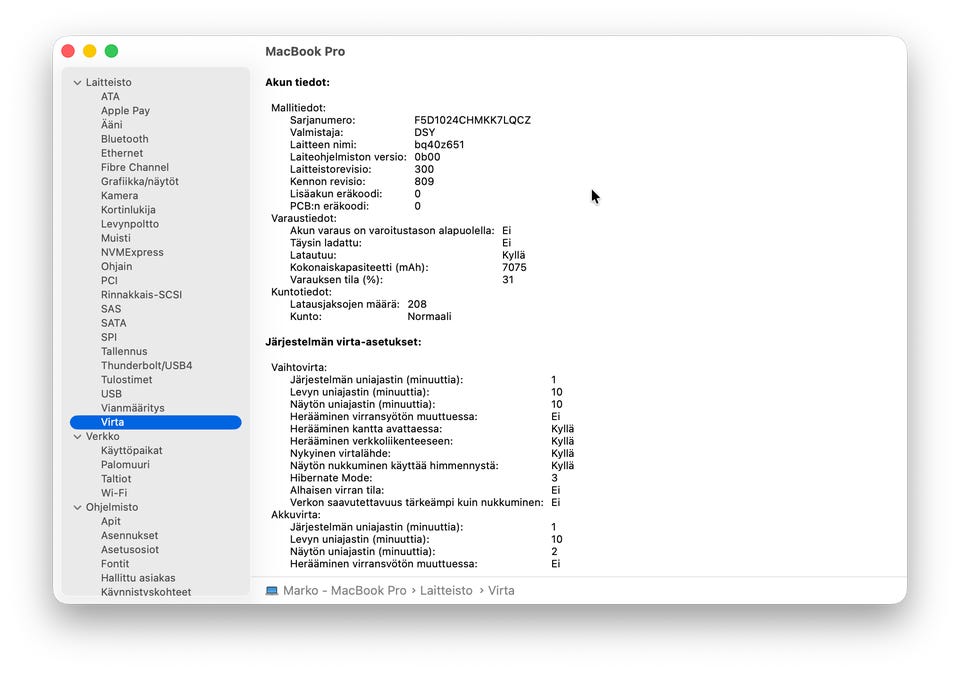Select Fontit in the software list

(x=114, y=563)
